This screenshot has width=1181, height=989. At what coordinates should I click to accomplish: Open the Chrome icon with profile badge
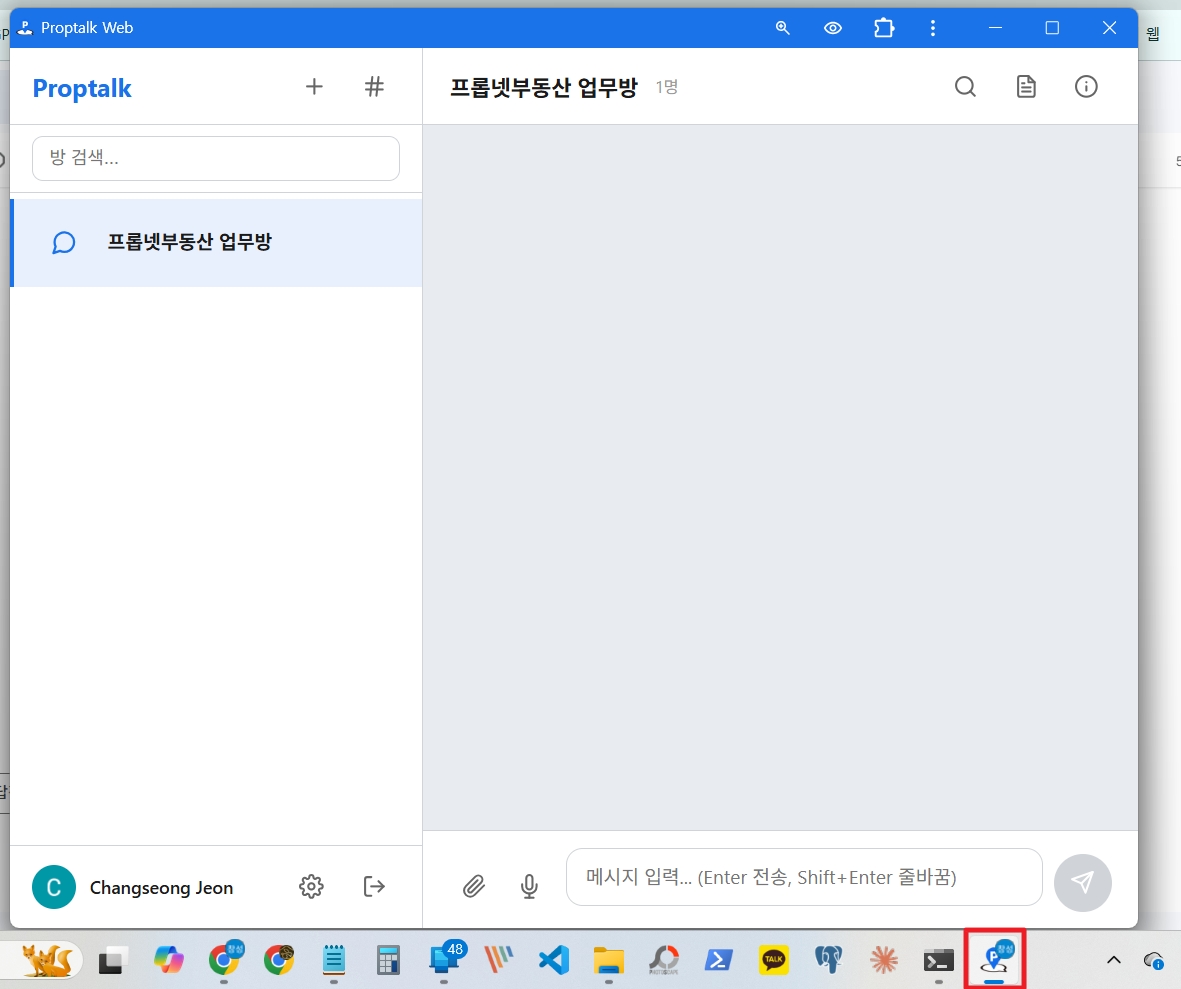click(224, 958)
